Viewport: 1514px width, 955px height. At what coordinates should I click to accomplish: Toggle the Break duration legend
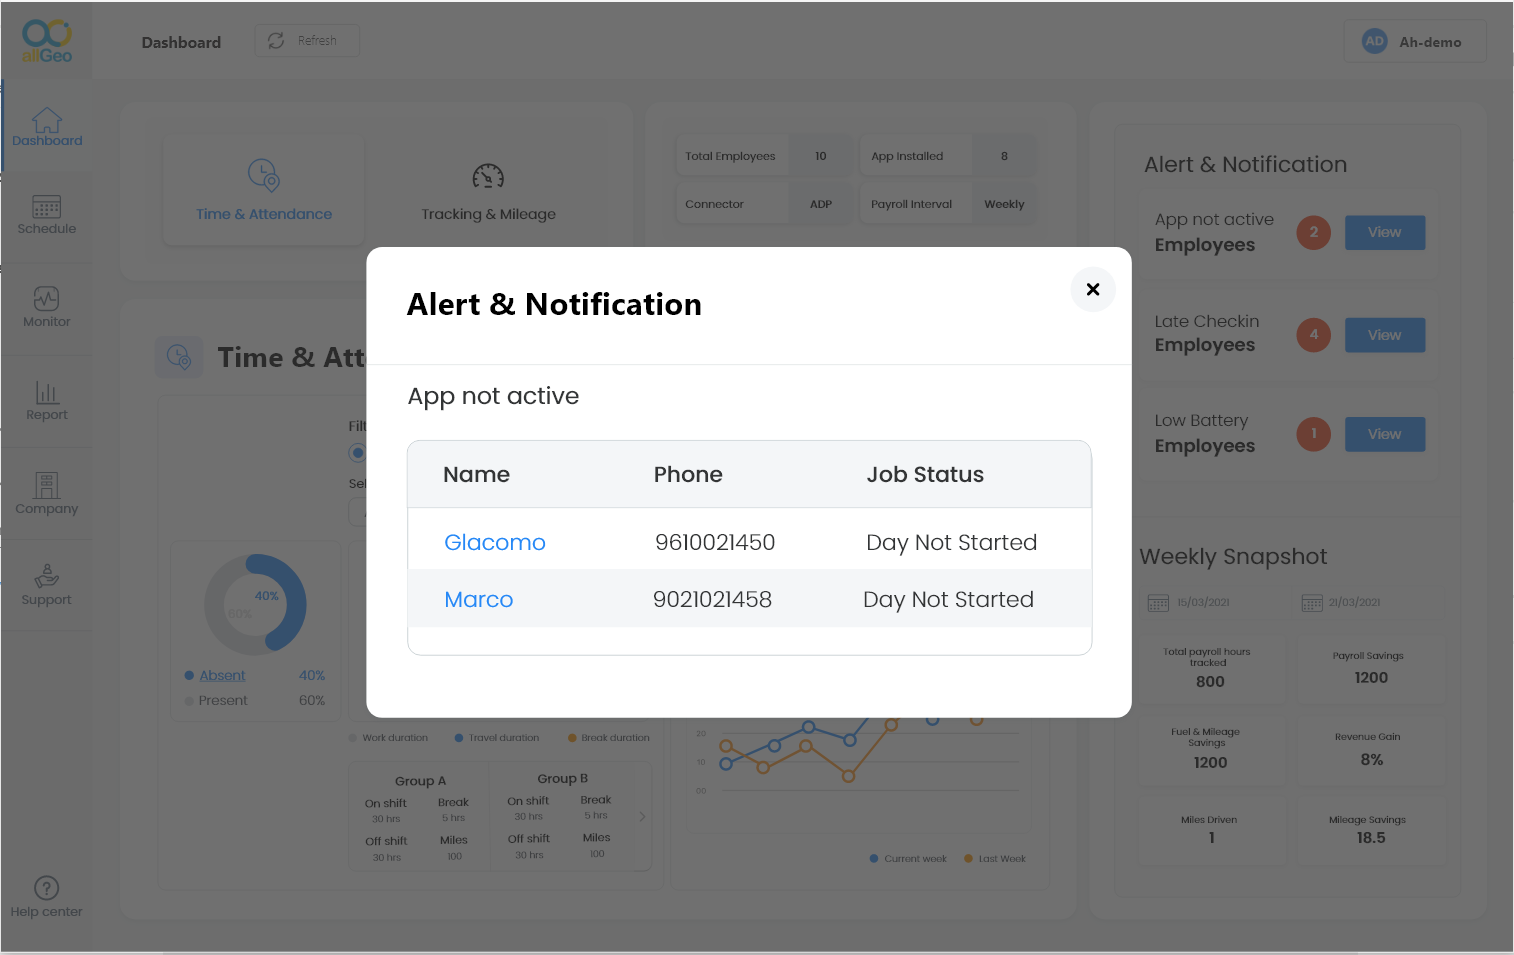[x=609, y=738]
